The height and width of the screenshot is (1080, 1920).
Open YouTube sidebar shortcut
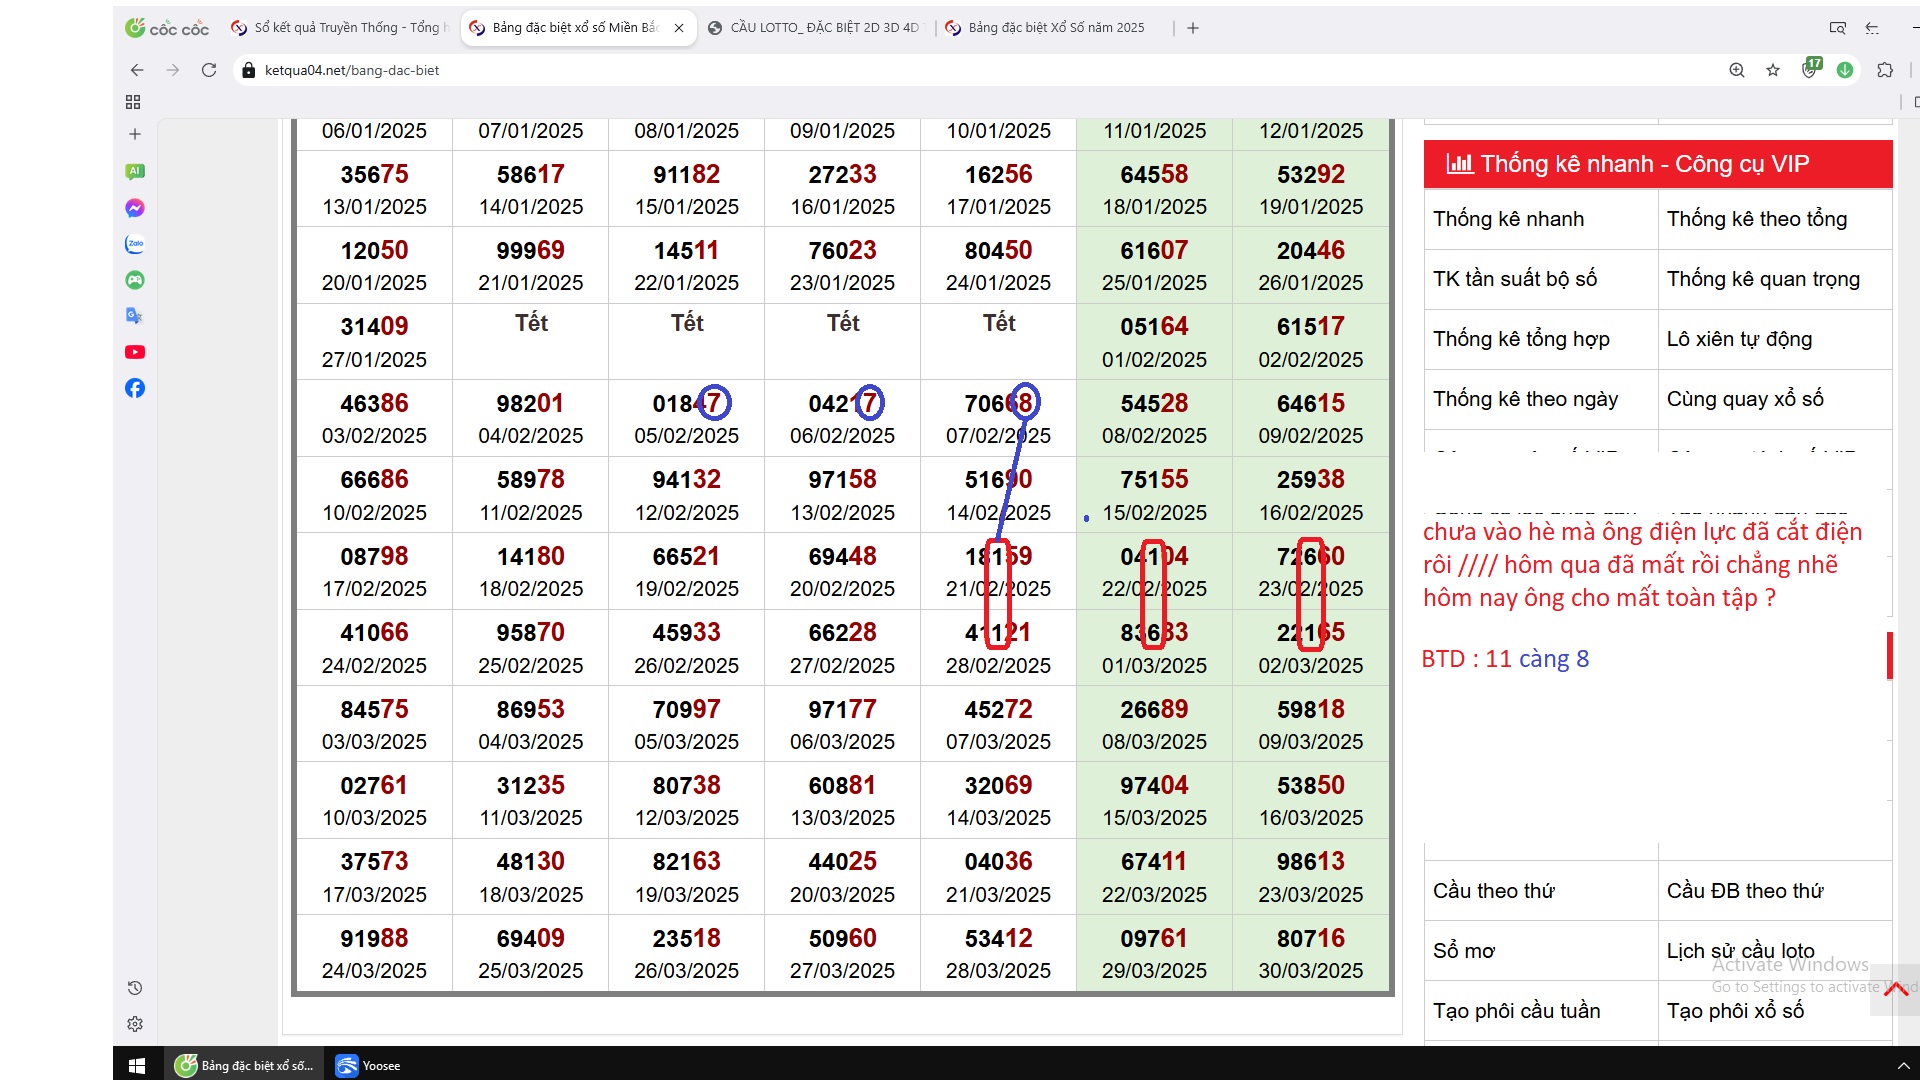pos(135,352)
